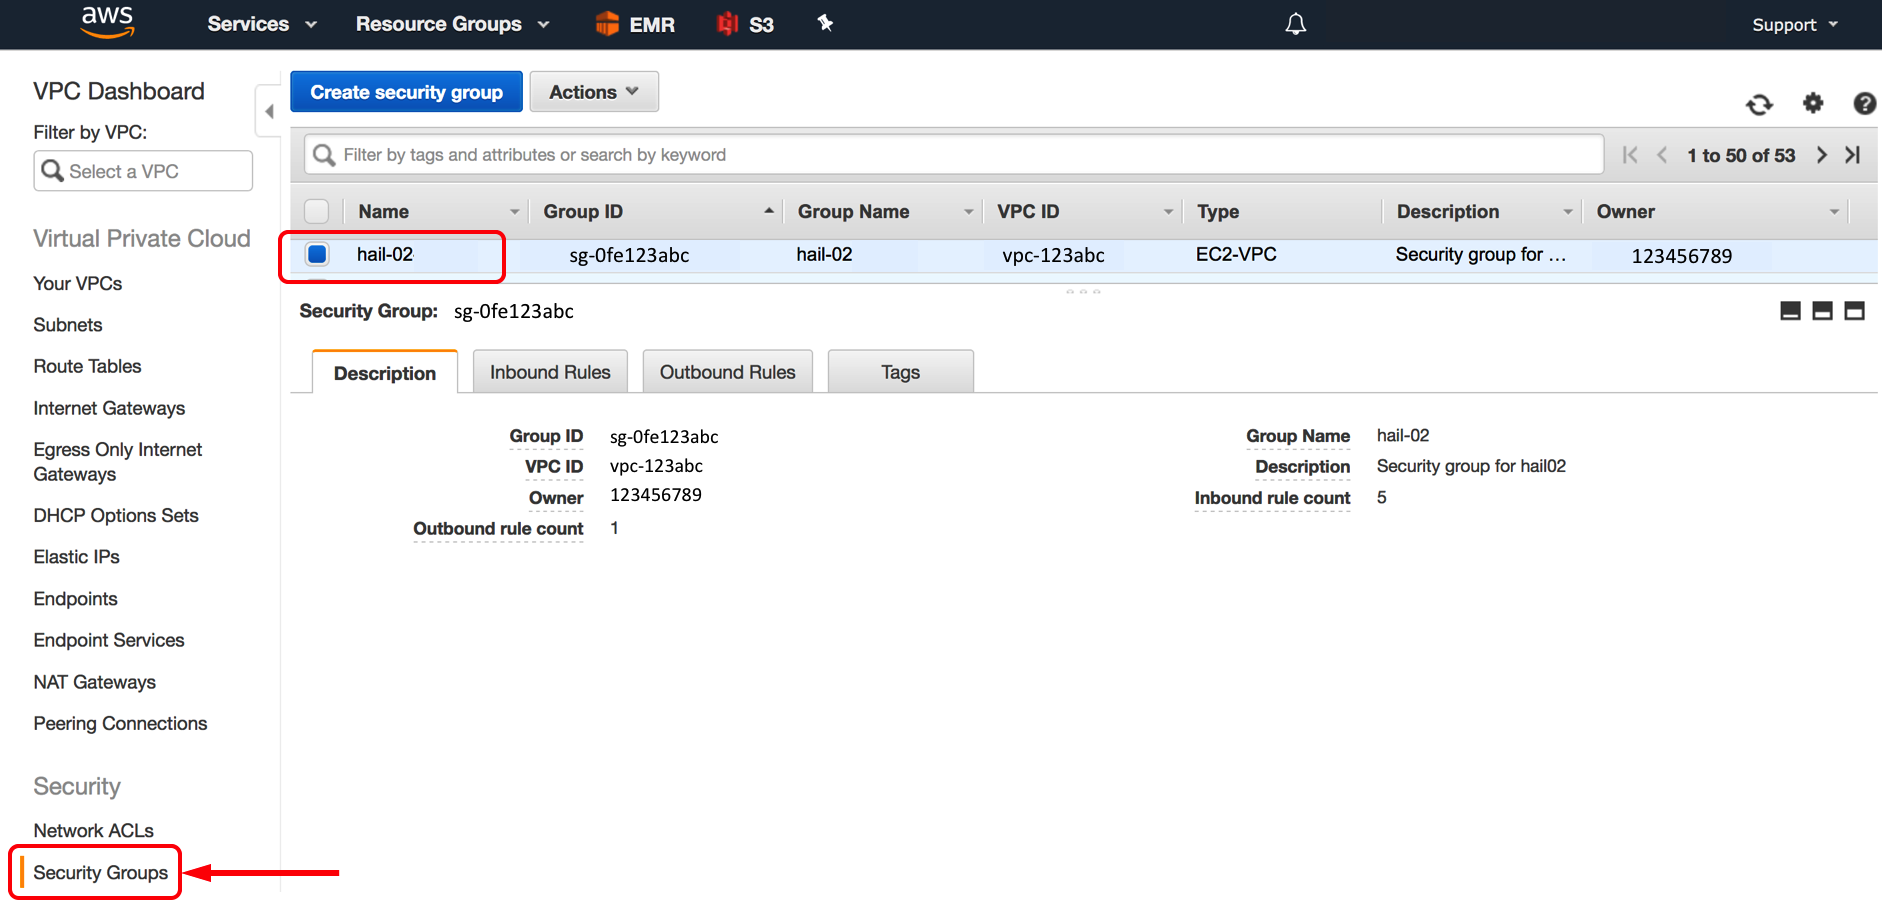Open the Group Name column dropdown arrow

(x=968, y=212)
